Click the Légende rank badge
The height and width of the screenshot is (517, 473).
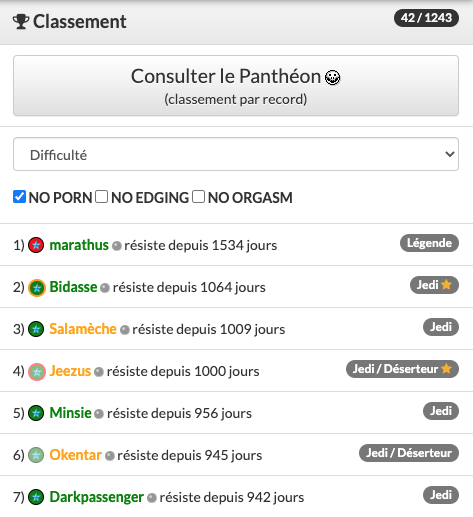pos(429,243)
